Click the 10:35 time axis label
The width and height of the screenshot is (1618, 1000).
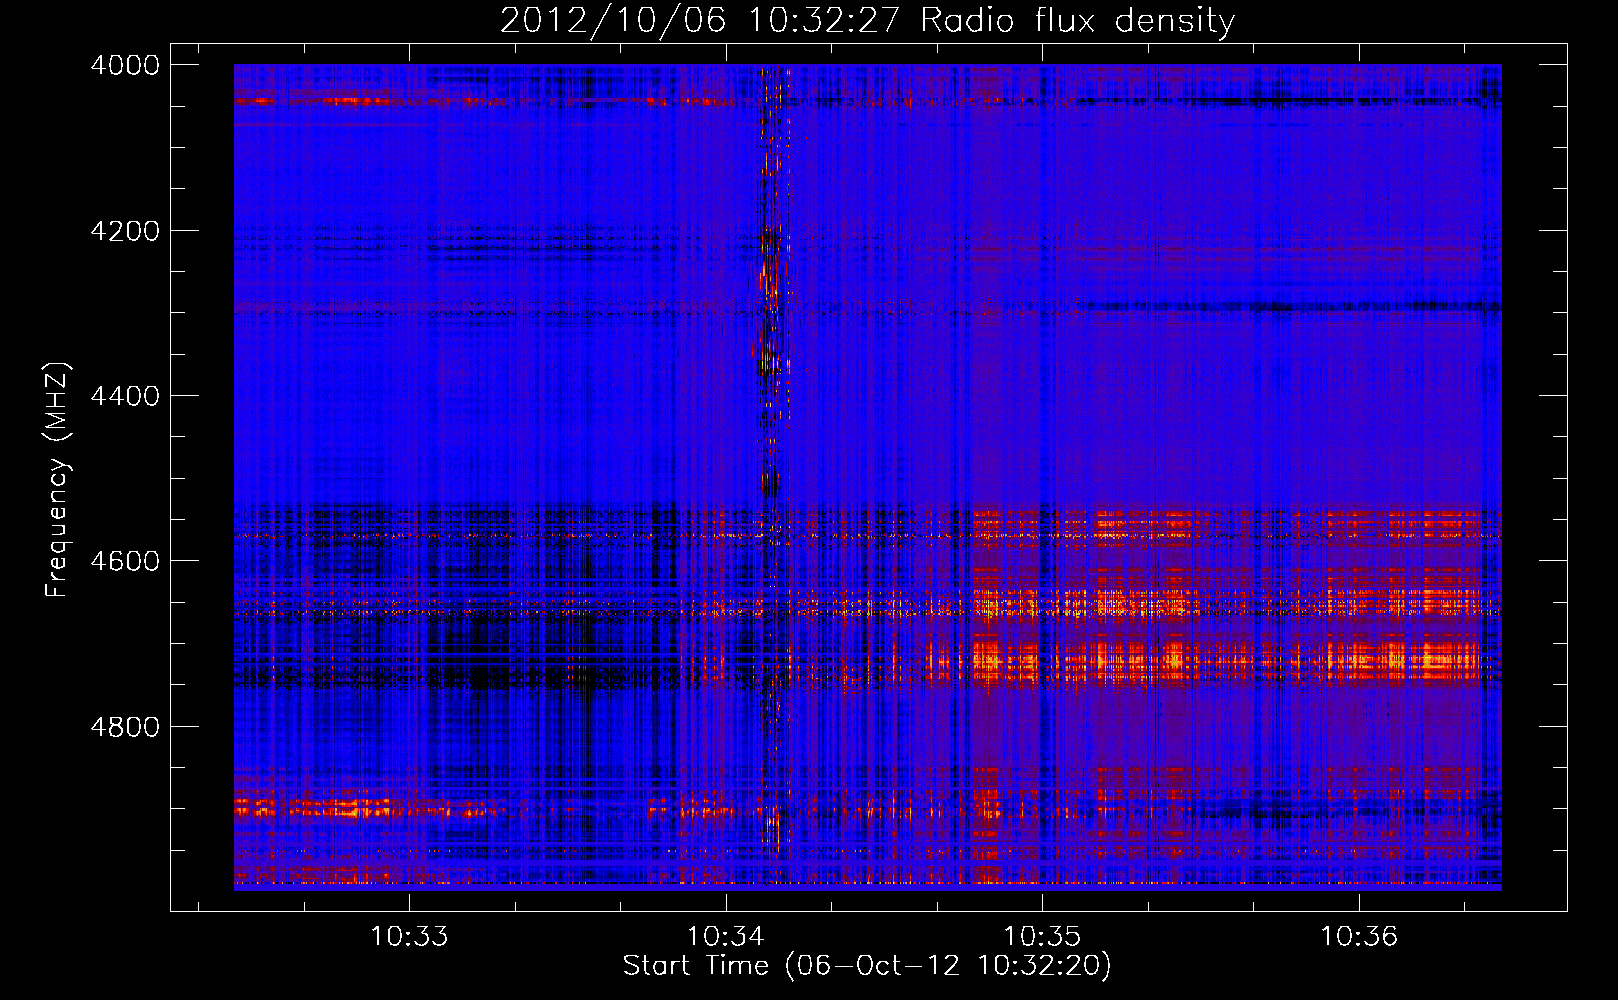point(1042,937)
